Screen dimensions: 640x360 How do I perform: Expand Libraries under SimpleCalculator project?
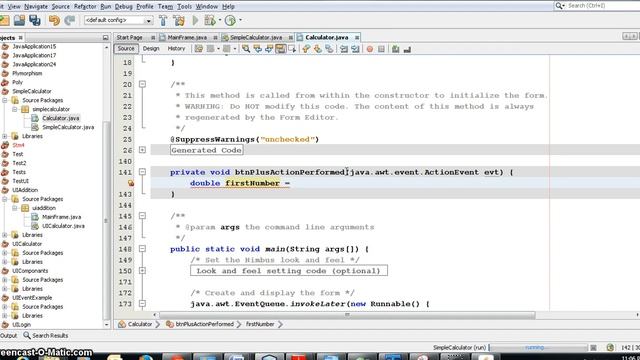(5, 136)
